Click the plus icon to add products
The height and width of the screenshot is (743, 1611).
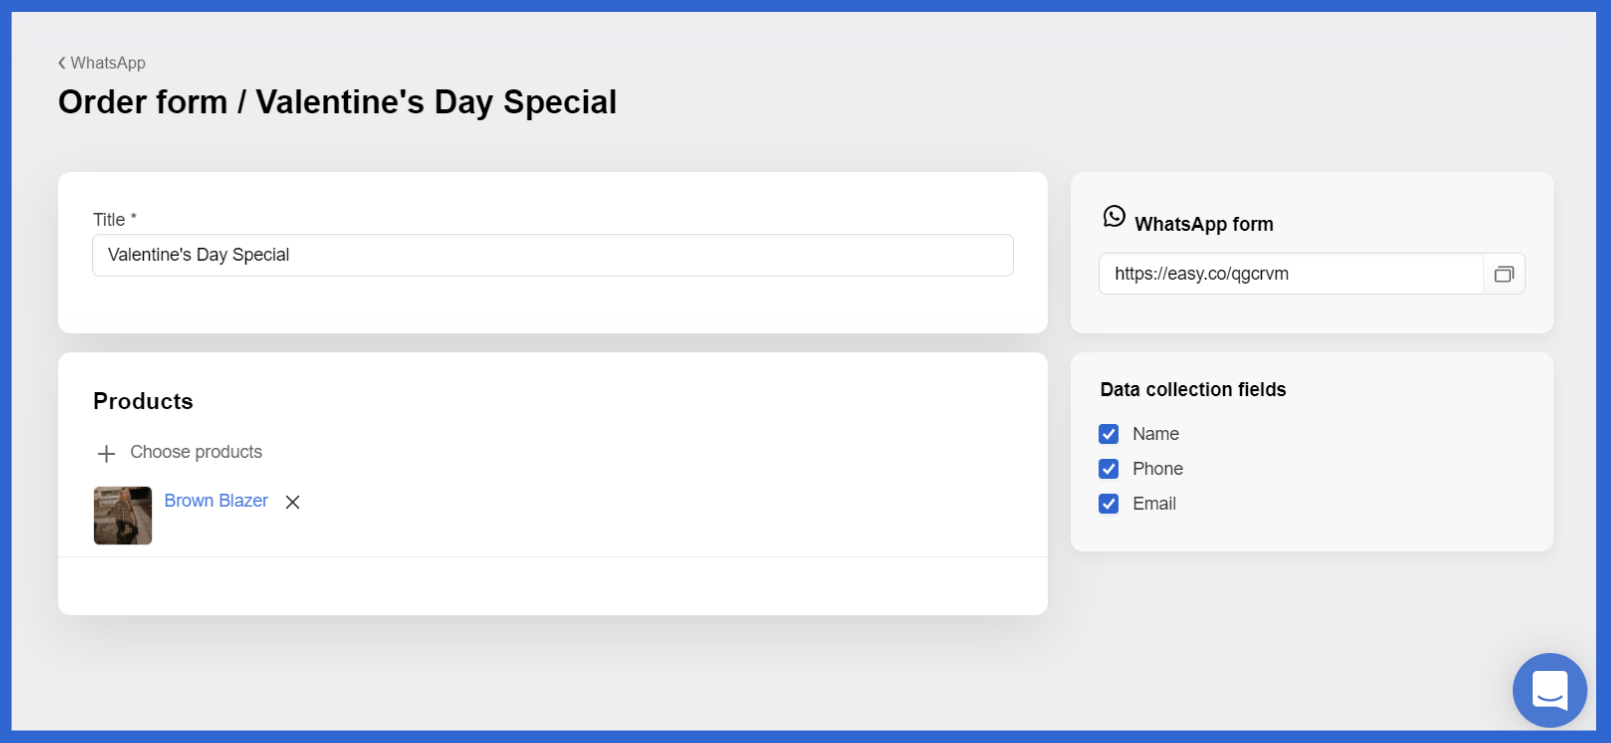pyautogui.click(x=106, y=453)
